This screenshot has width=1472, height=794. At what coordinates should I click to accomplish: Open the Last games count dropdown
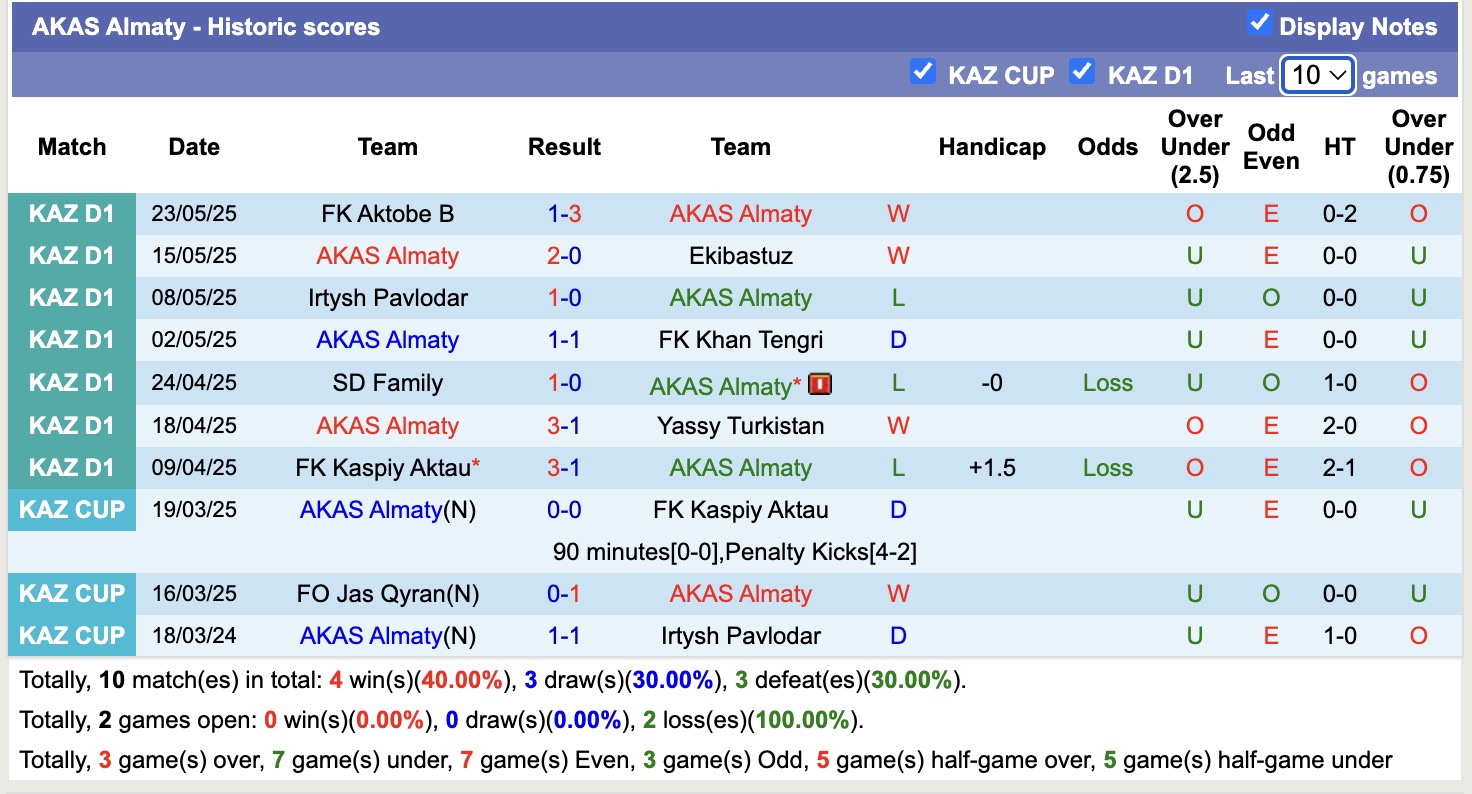point(1317,74)
